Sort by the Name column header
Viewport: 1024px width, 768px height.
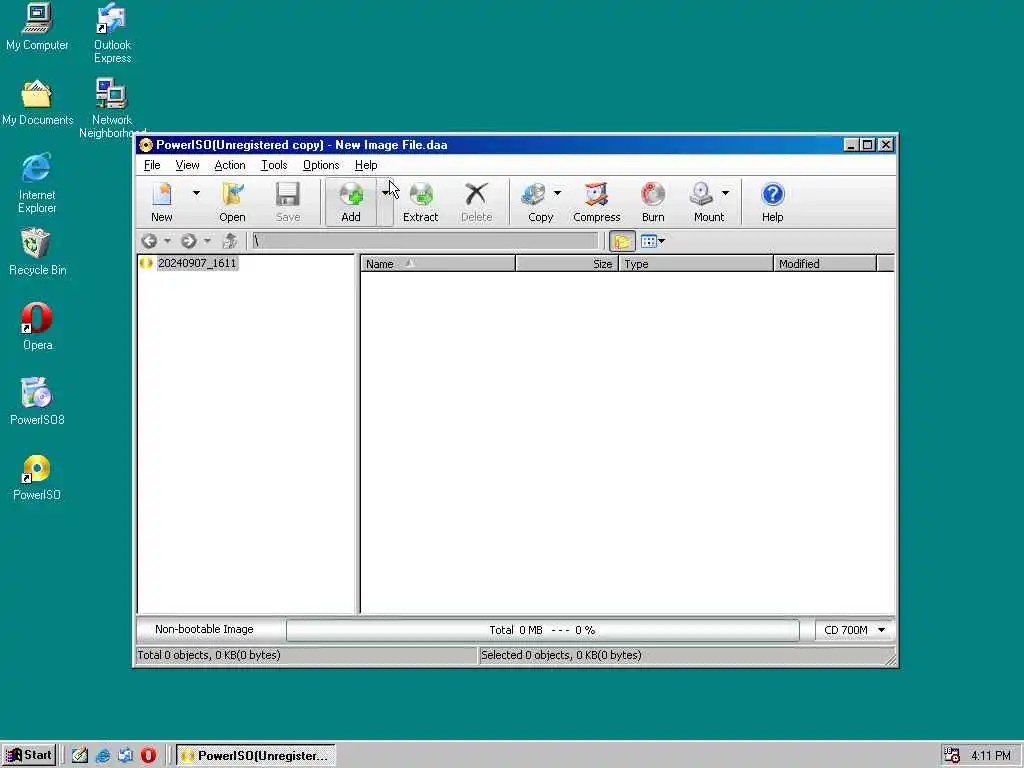tap(438, 264)
